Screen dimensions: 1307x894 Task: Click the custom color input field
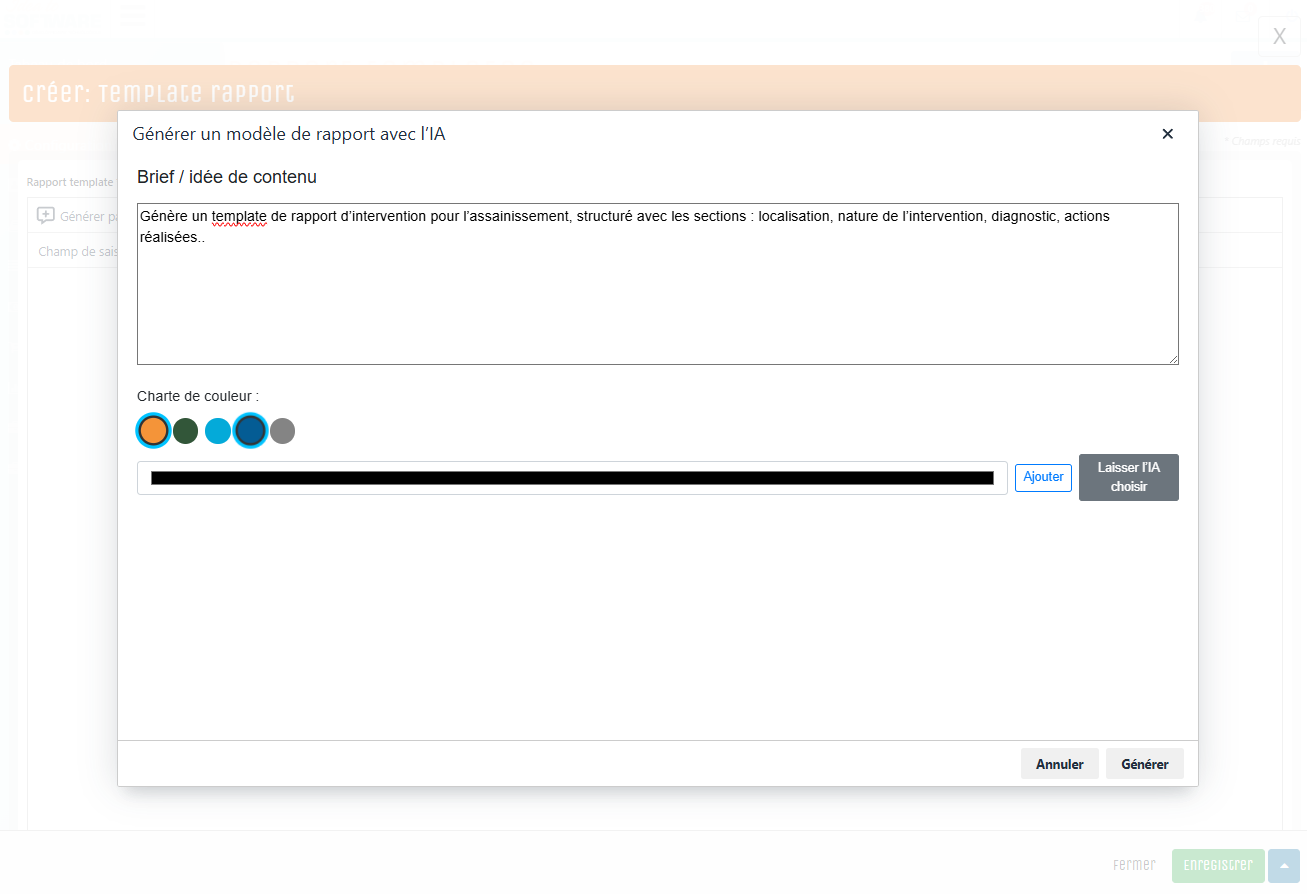coord(572,478)
